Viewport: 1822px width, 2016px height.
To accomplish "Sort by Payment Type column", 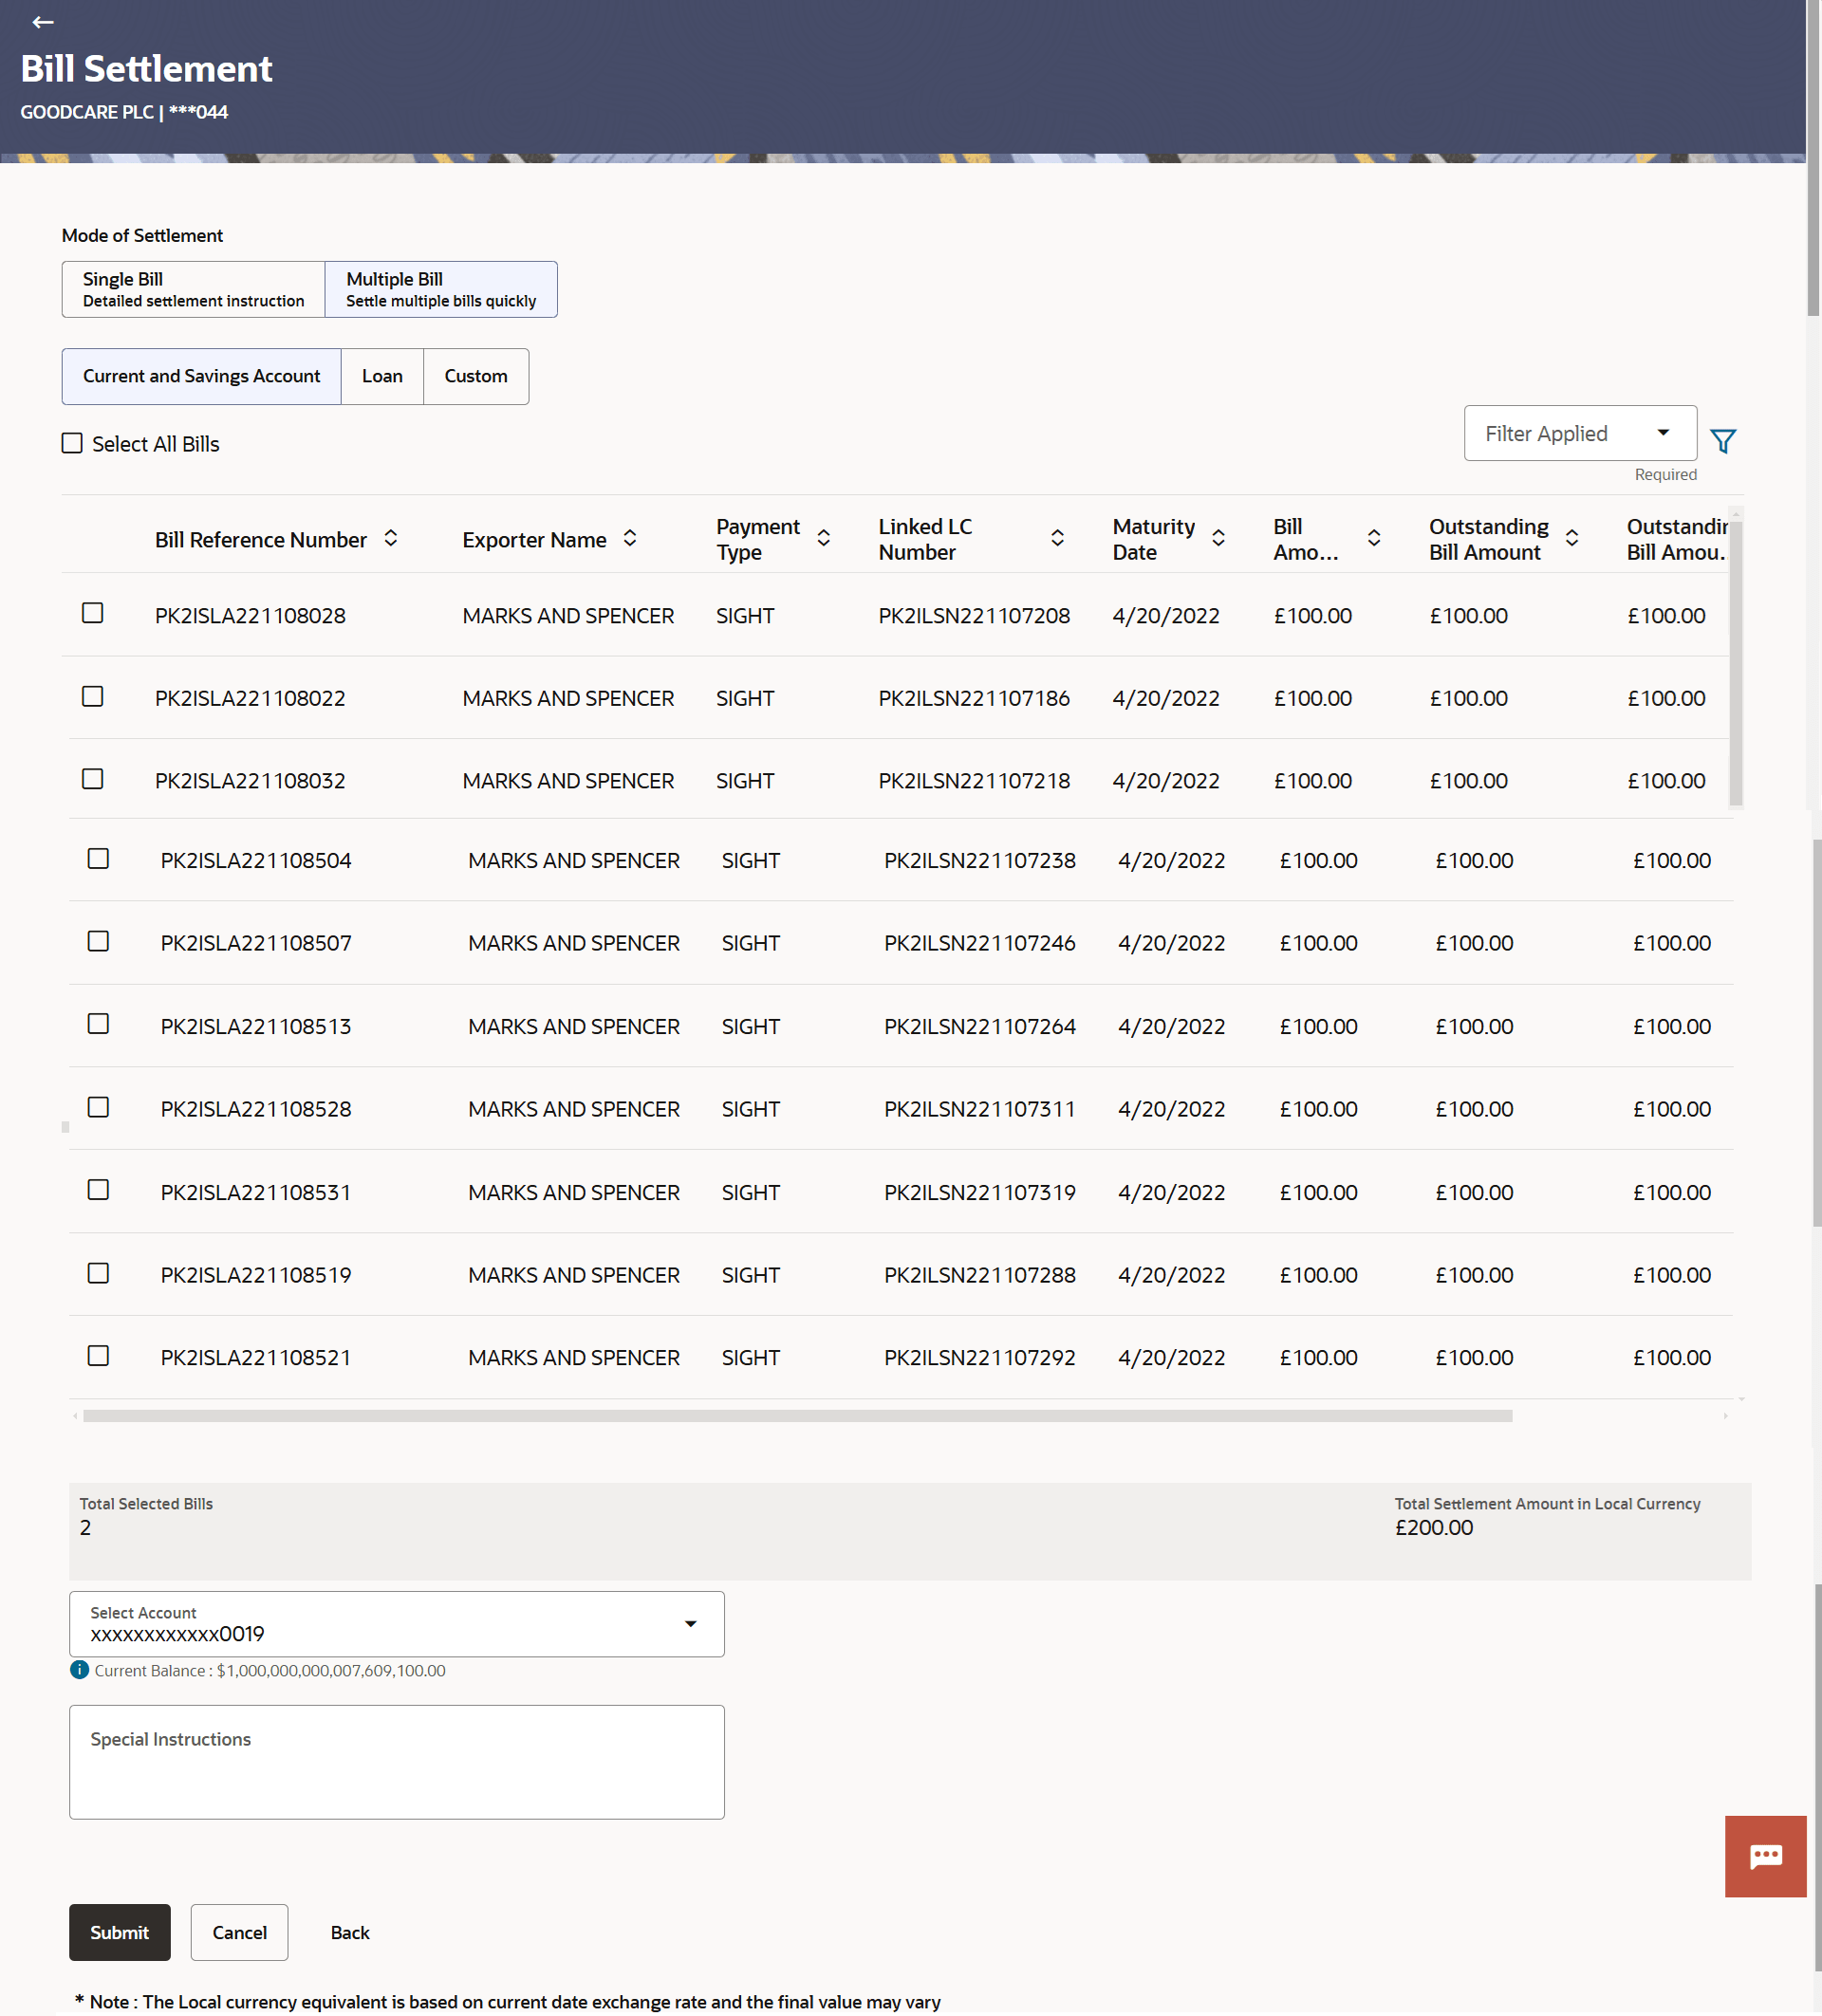I will pyautogui.click(x=823, y=539).
